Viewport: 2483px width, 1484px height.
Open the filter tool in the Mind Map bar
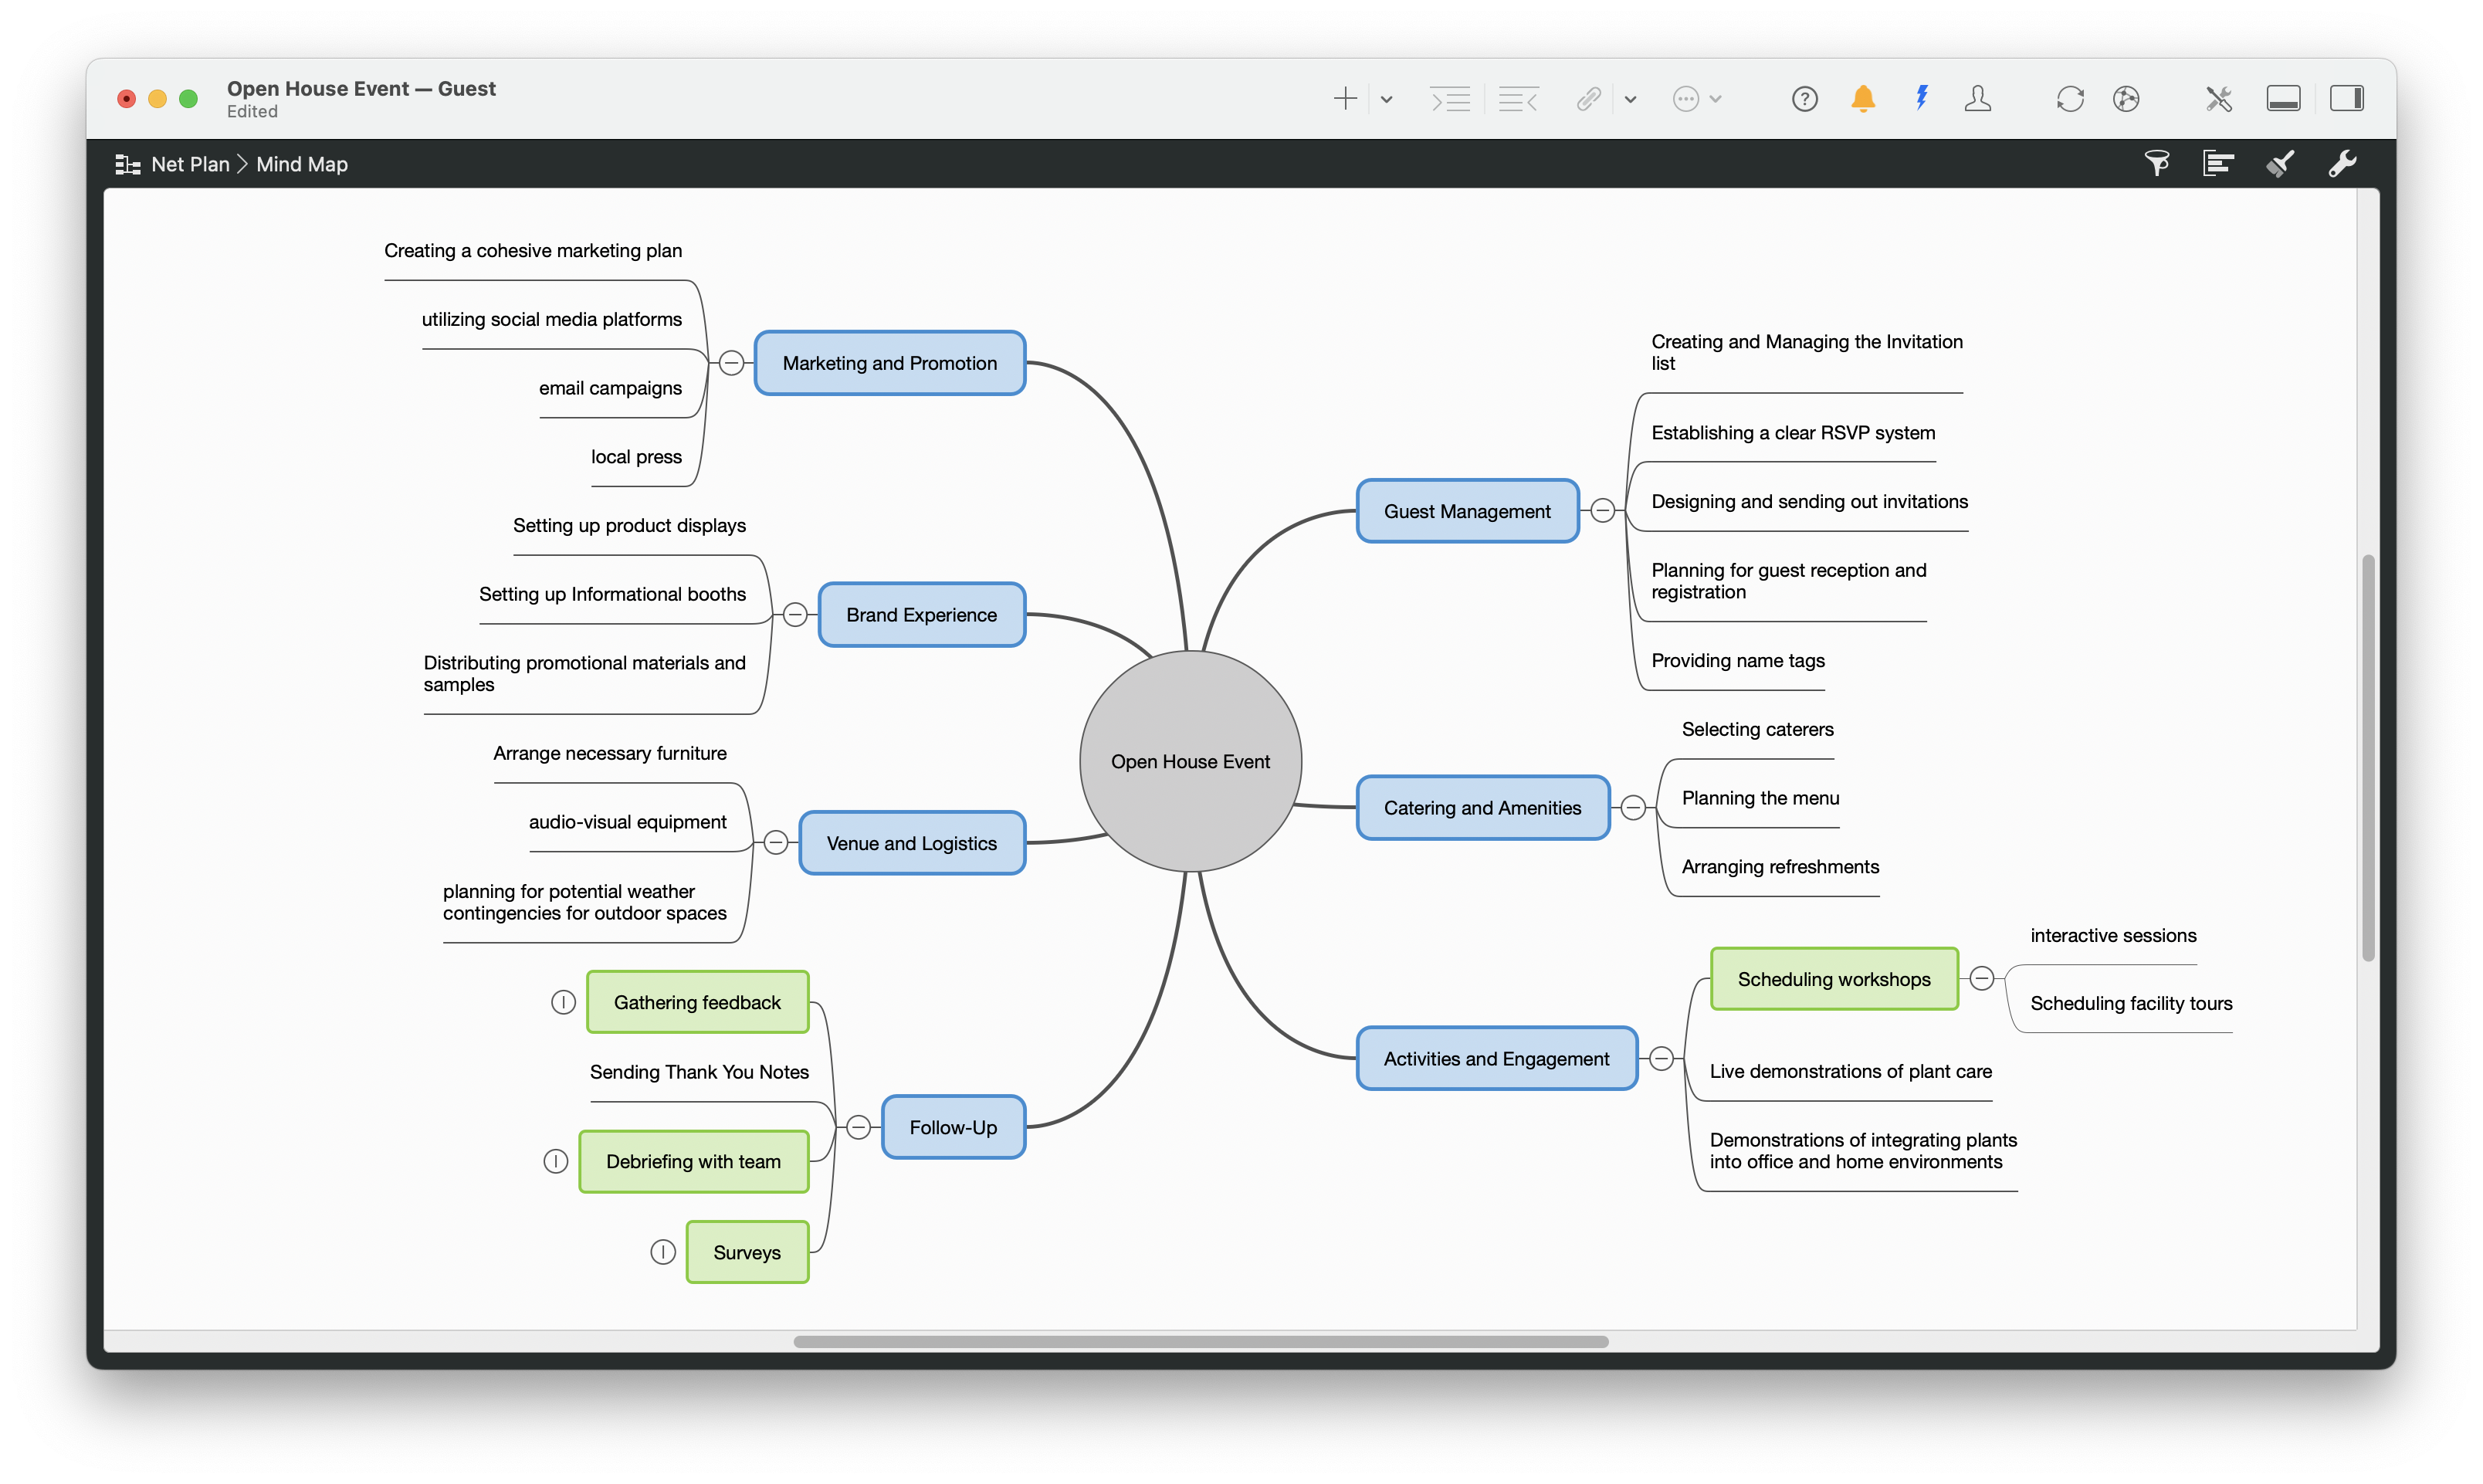[2157, 163]
